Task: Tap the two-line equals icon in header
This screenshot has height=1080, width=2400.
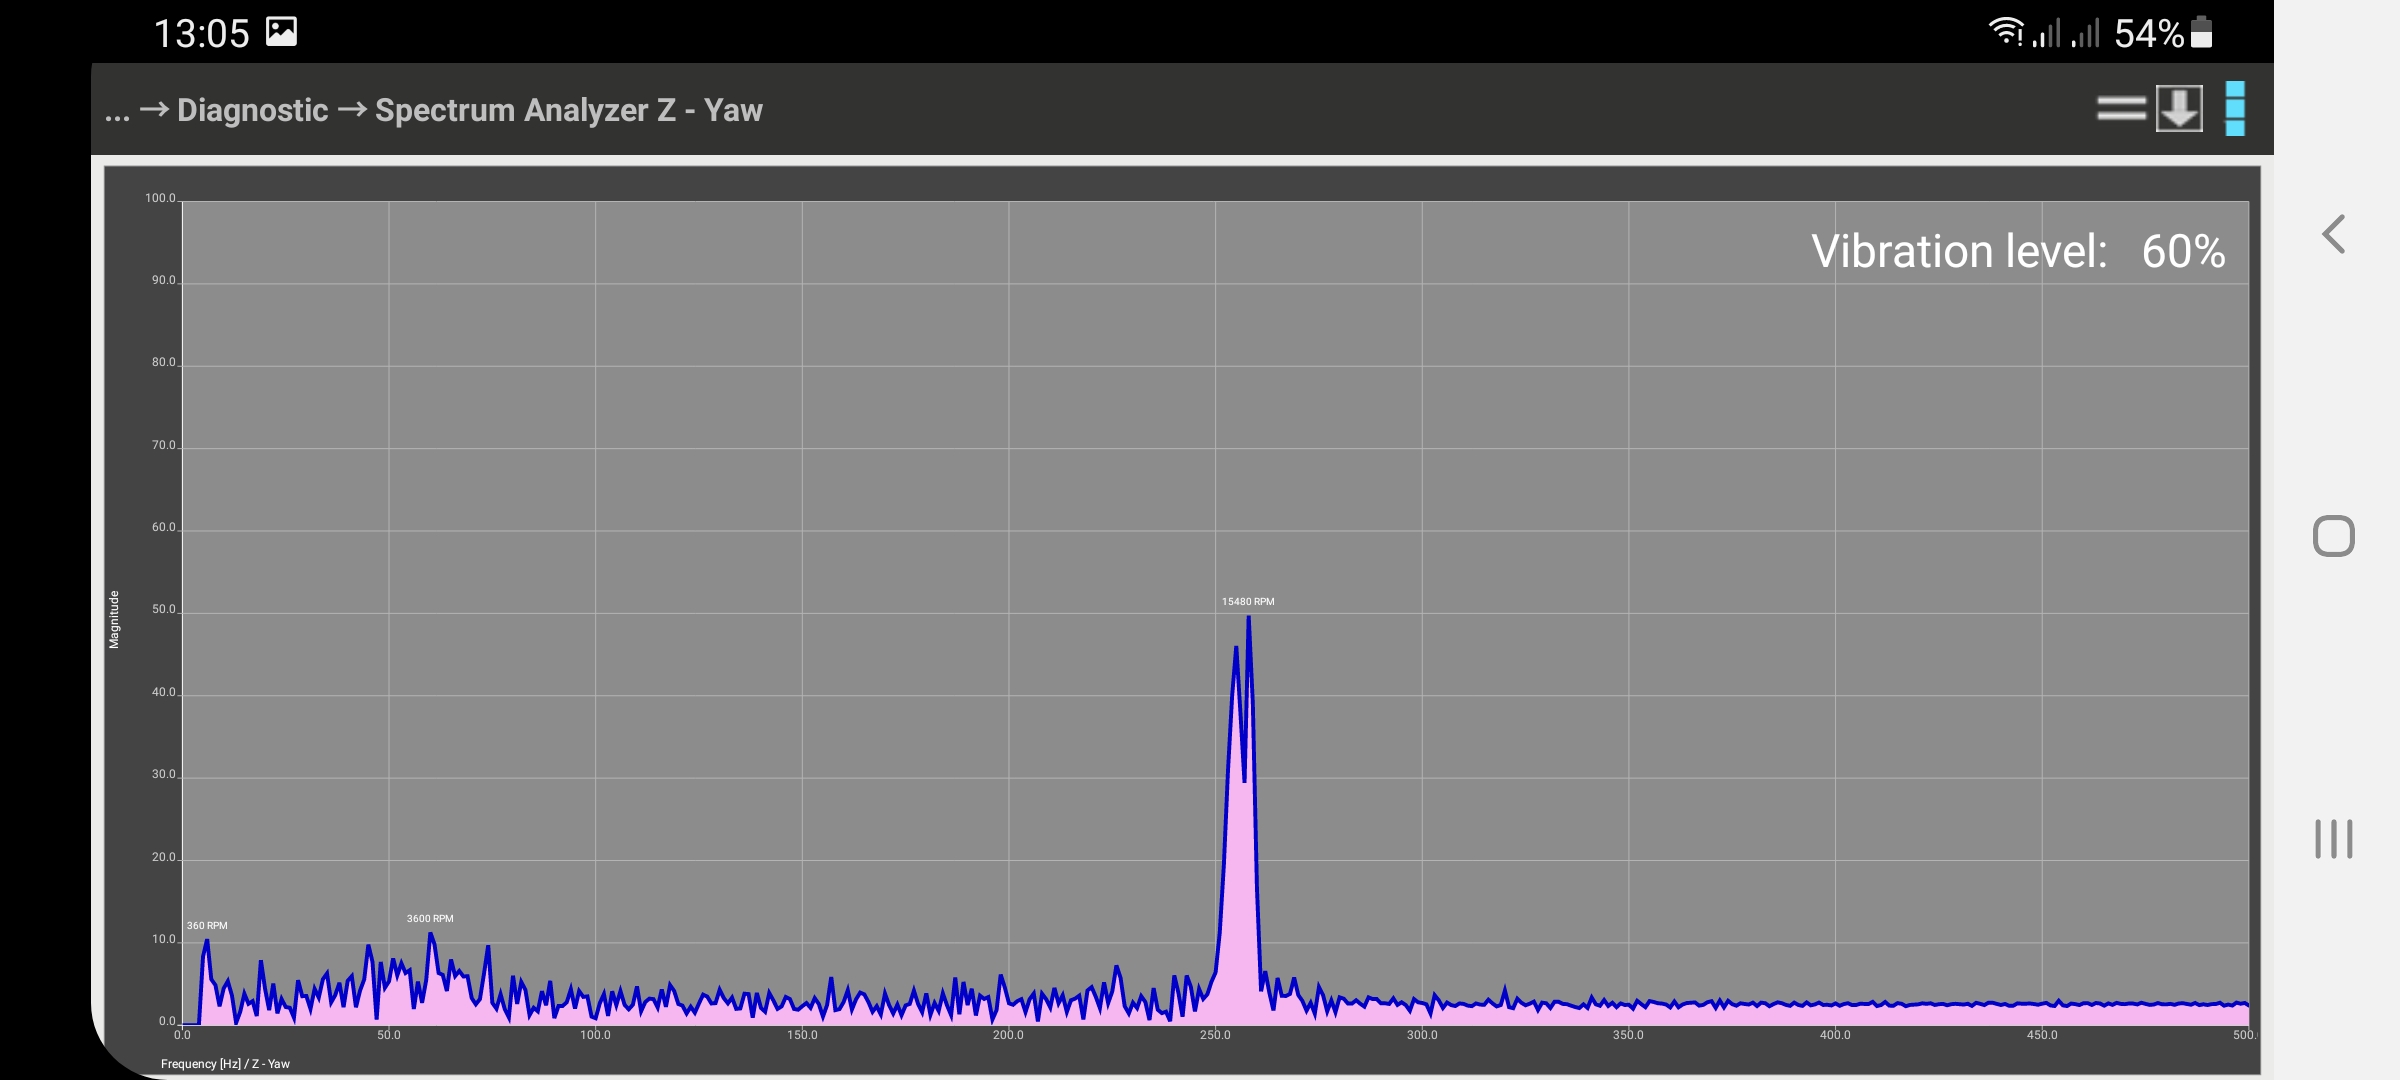Action: coord(2121,108)
